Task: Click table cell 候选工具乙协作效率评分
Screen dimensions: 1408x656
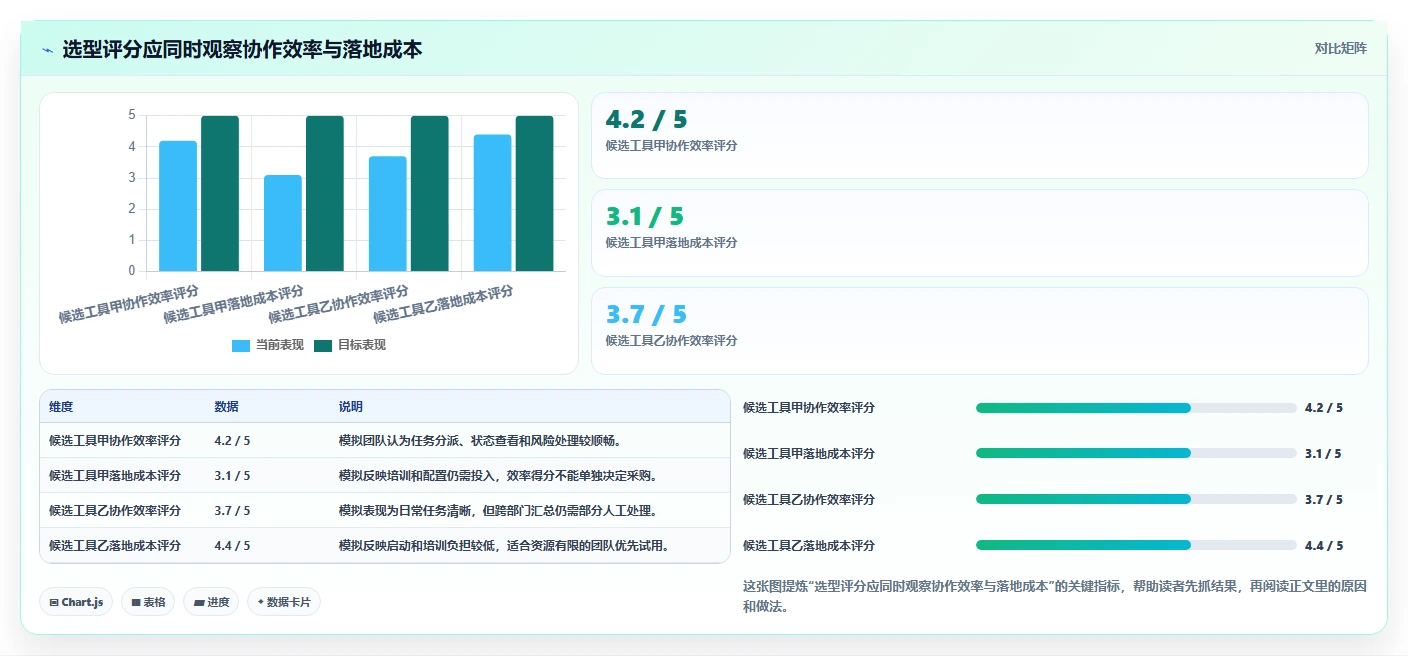Action: pos(115,510)
